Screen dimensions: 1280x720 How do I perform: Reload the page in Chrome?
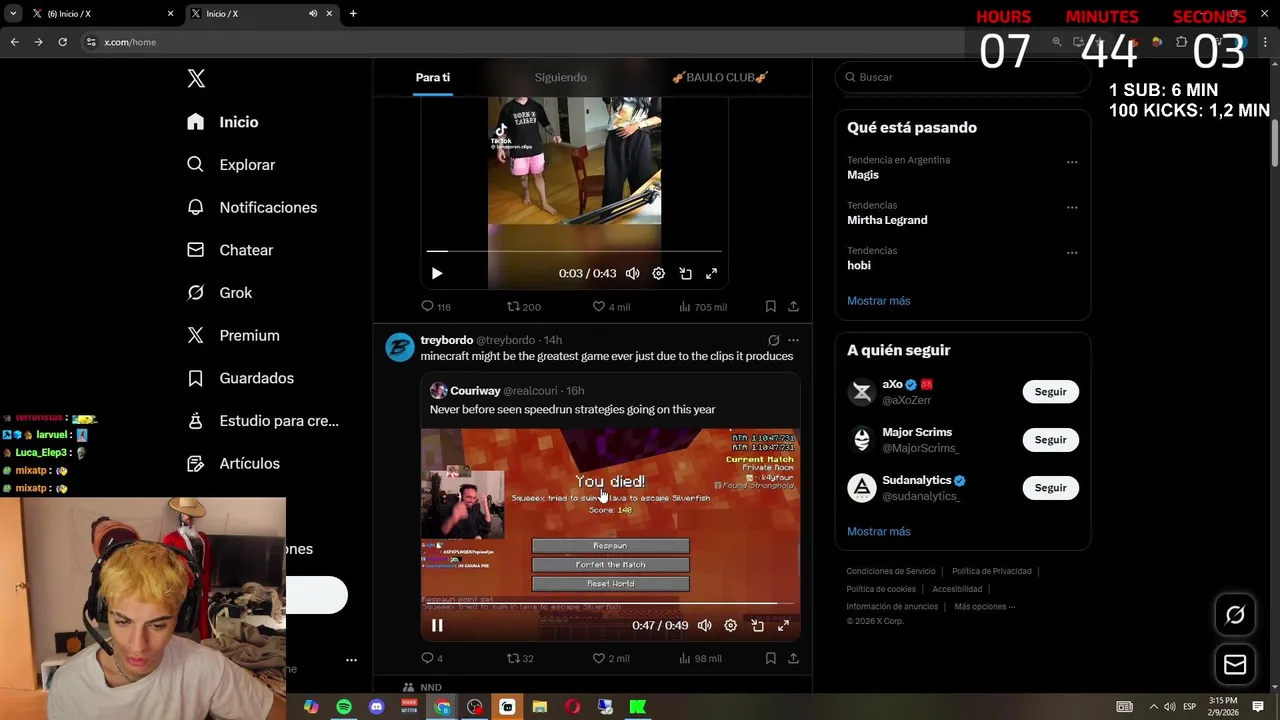[62, 42]
